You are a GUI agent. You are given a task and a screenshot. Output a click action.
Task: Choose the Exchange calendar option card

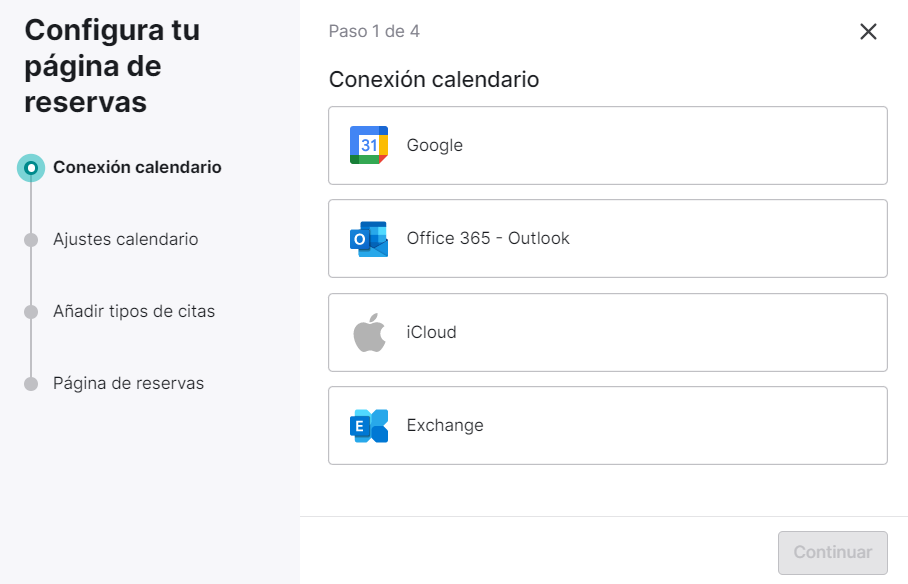[x=607, y=426]
